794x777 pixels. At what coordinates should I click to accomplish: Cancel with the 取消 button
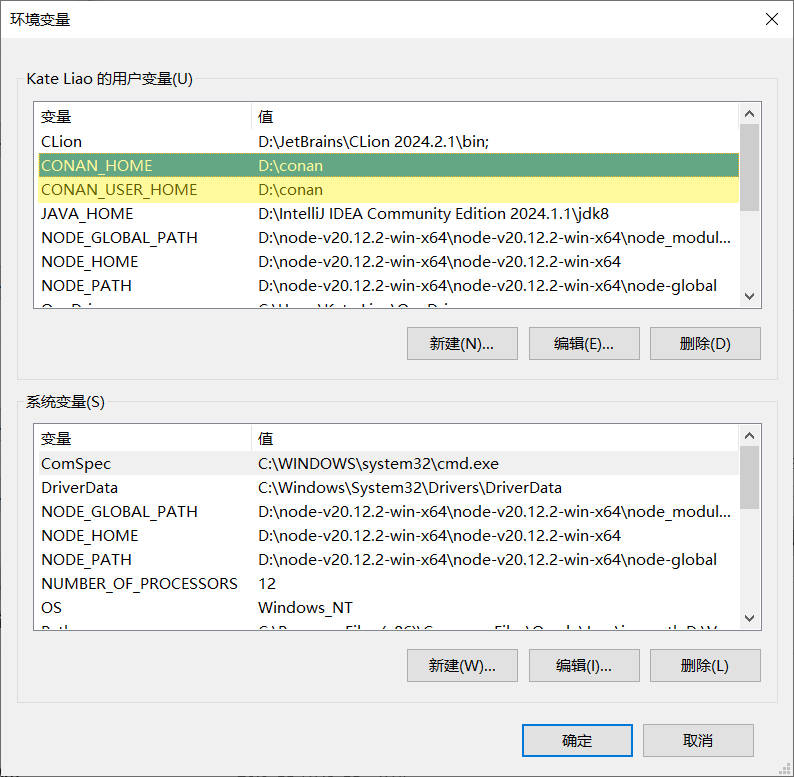697,740
